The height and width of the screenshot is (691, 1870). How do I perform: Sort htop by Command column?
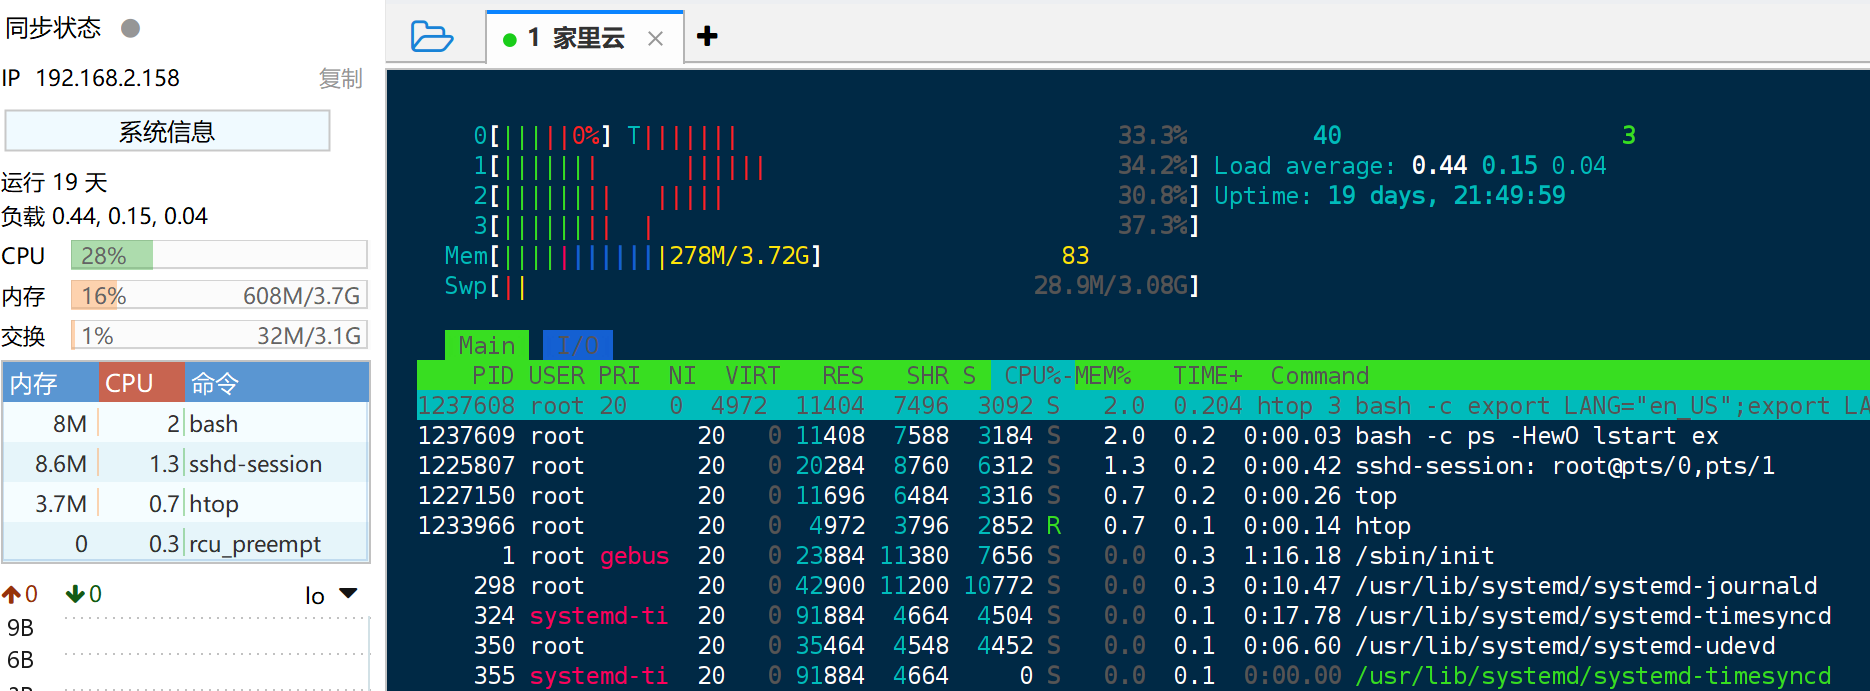click(1320, 375)
